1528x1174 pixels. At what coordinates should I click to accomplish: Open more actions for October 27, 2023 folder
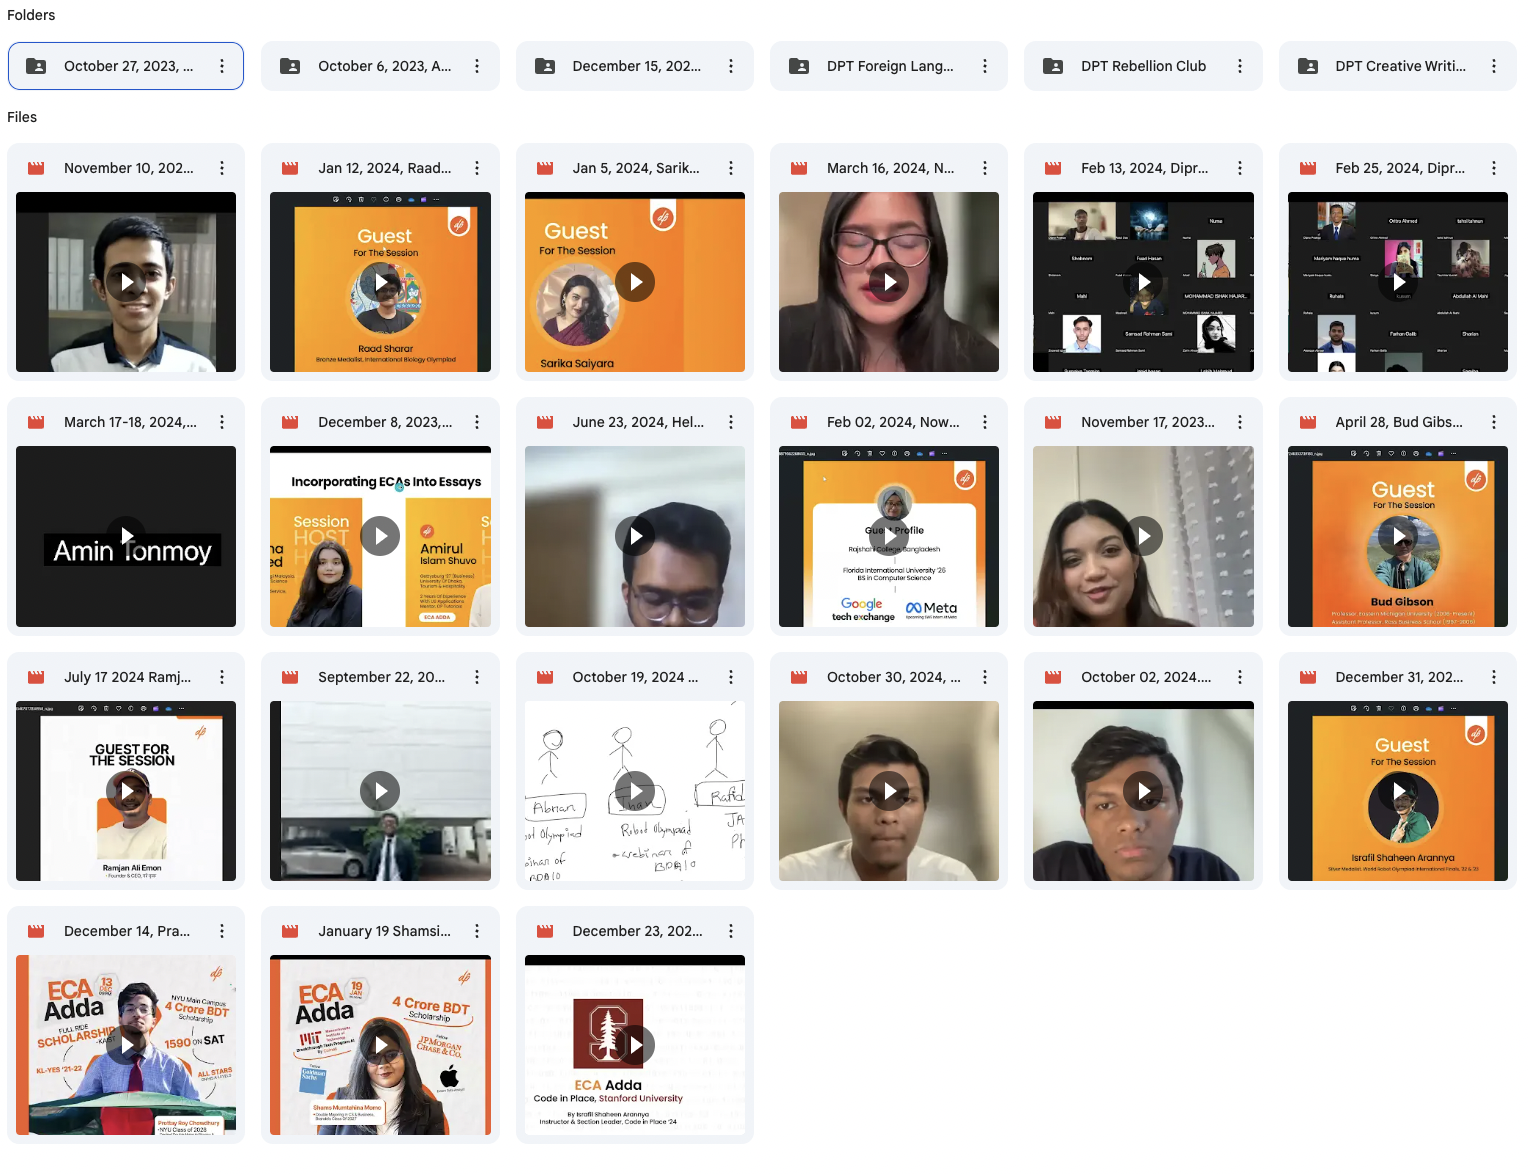tap(222, 66)
